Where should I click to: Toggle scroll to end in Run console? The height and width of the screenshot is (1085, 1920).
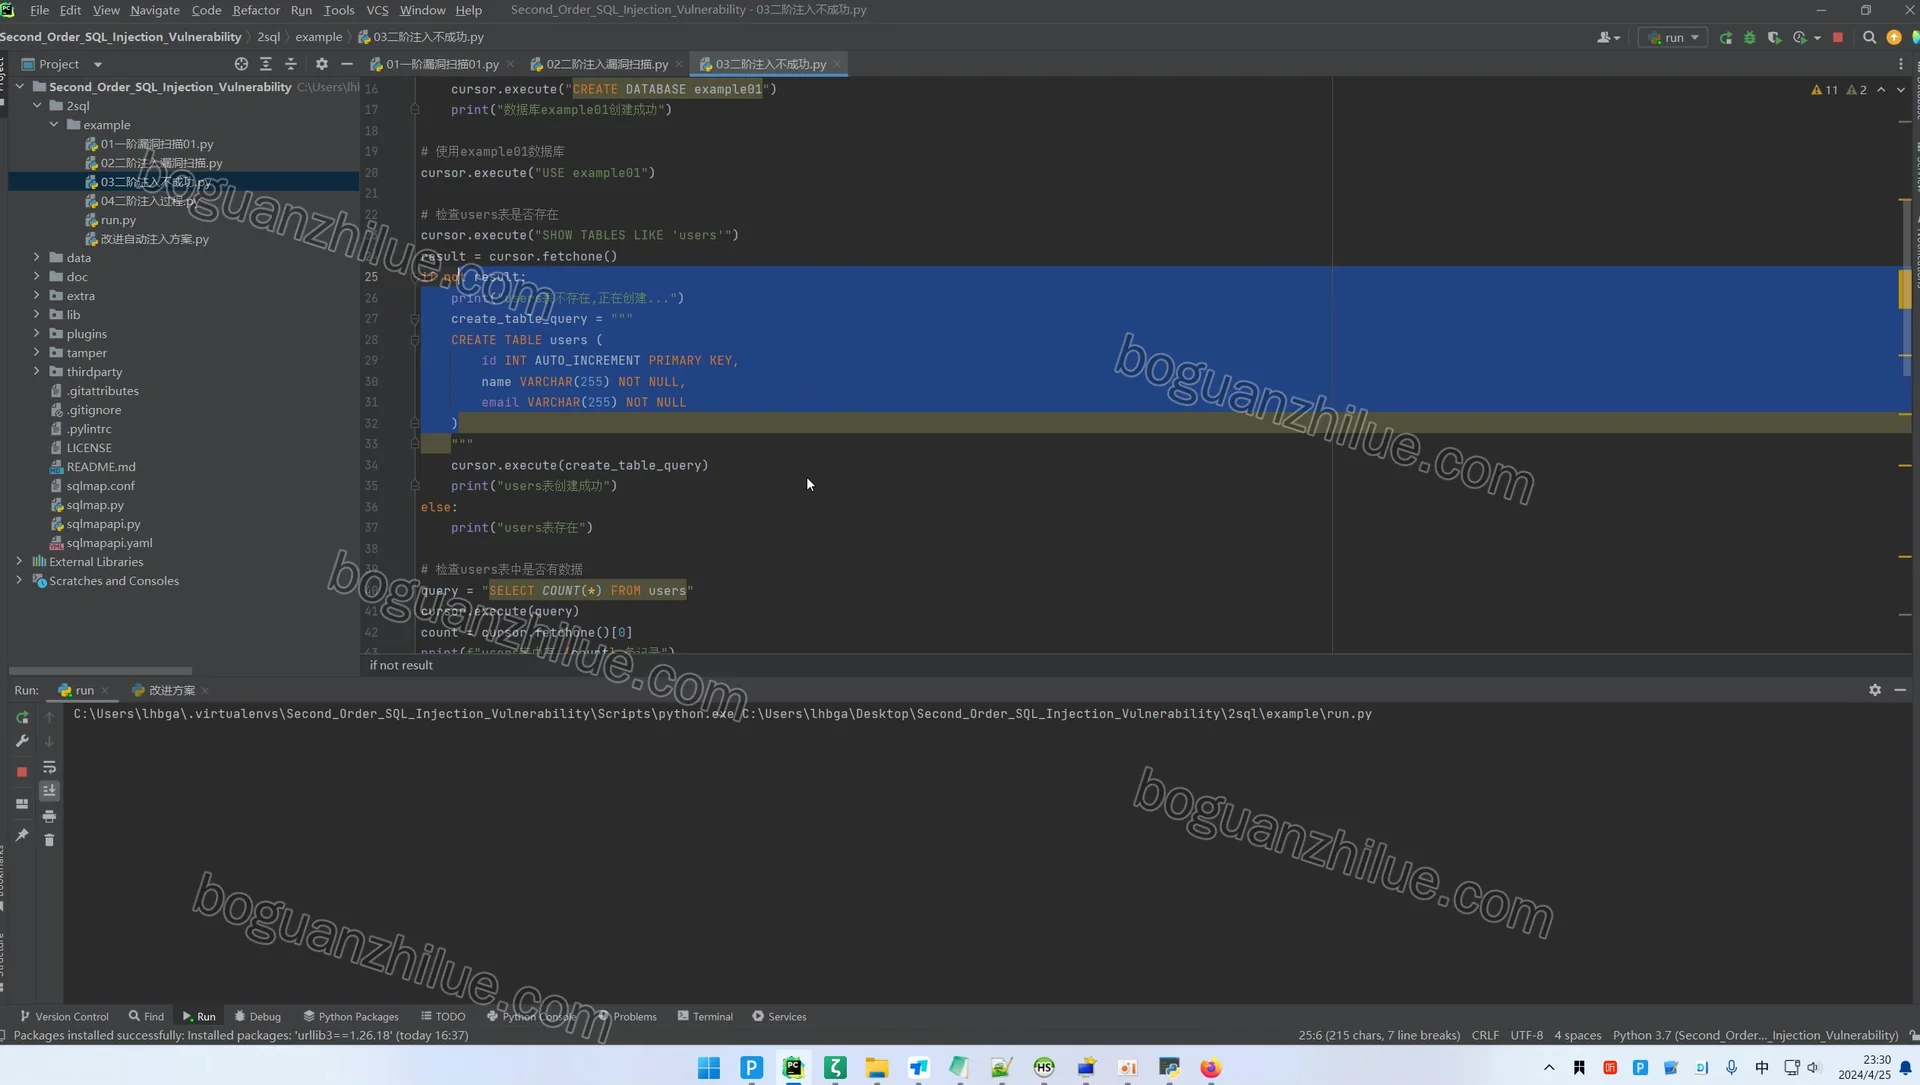click(49, 791)
